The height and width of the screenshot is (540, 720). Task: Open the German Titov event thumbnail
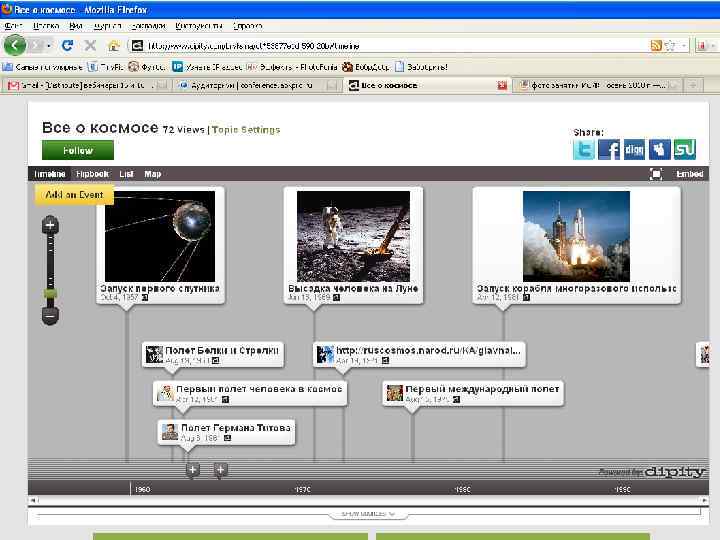click(x=170, y=432)
